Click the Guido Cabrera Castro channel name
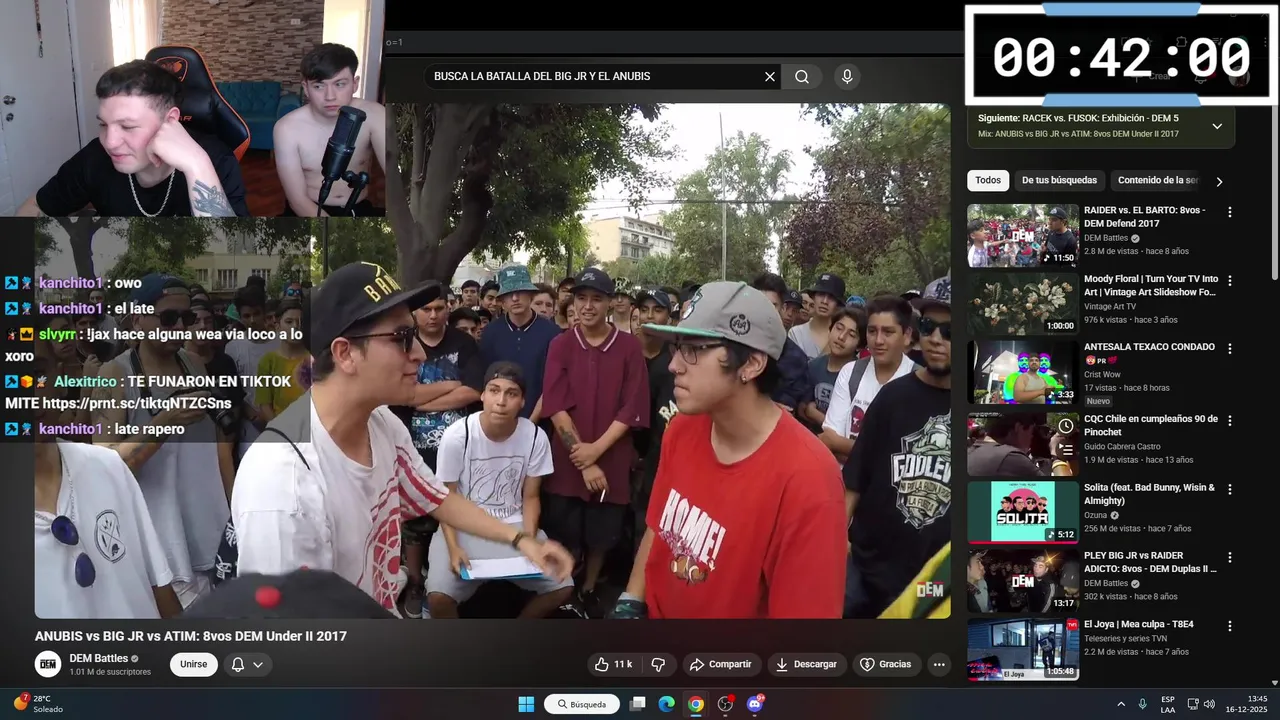Viewport: 1280px width, 720px height. pyautogui.click(x=1122, y=447)
